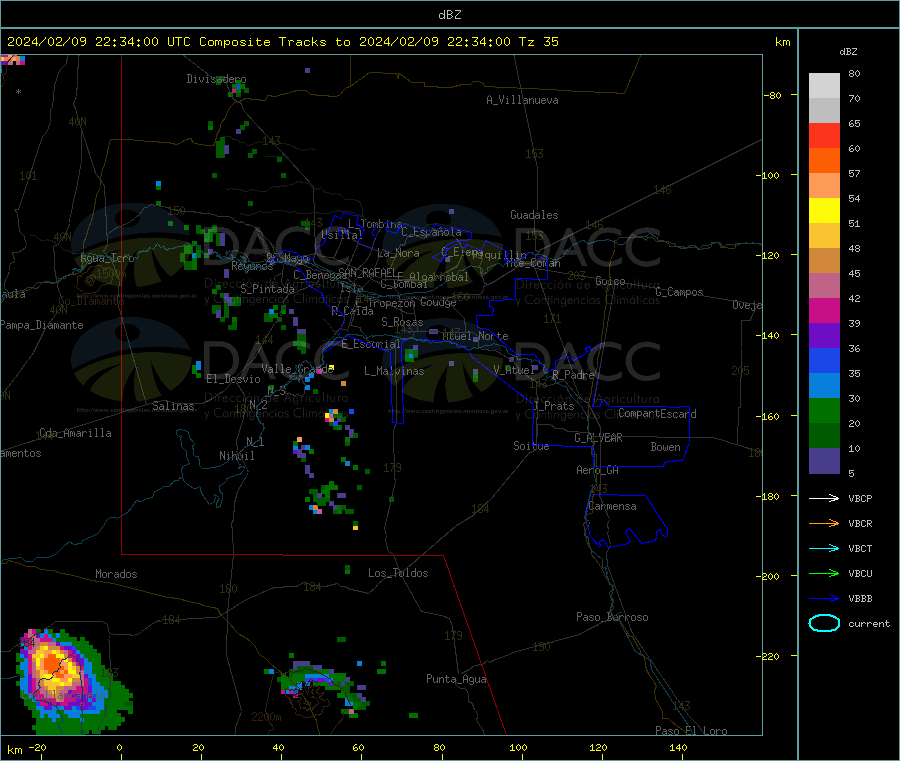Click the 'Punta_Agua' map label
The image size is (900, 761).
[x=456, y=680]
